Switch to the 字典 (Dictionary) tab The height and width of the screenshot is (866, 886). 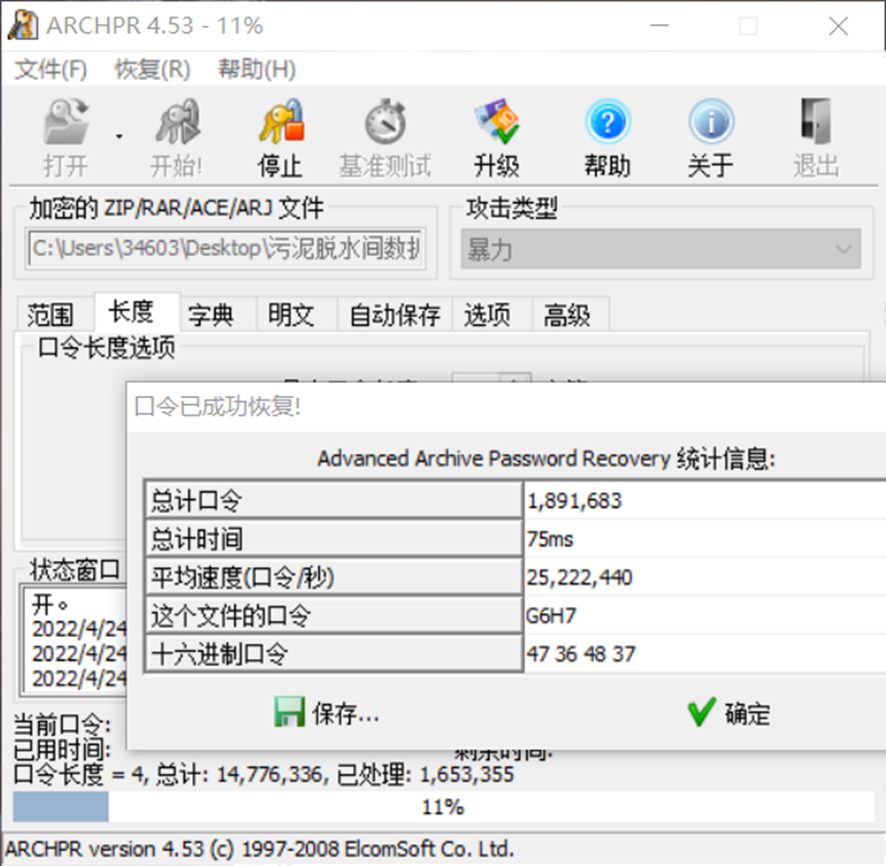tap(213, 314)
